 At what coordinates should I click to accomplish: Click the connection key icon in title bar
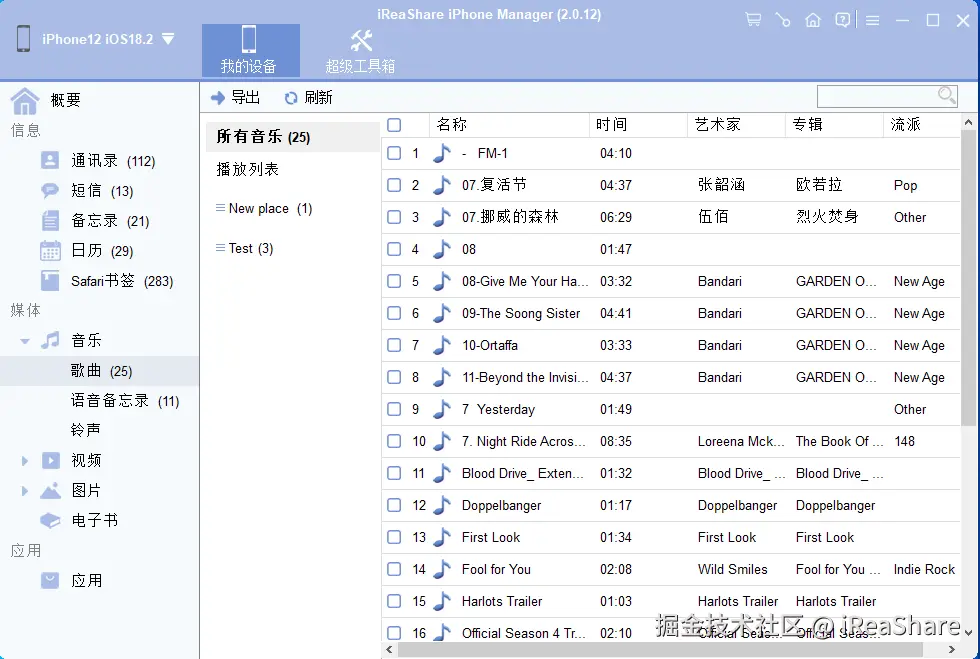click(x=783, y=19)
